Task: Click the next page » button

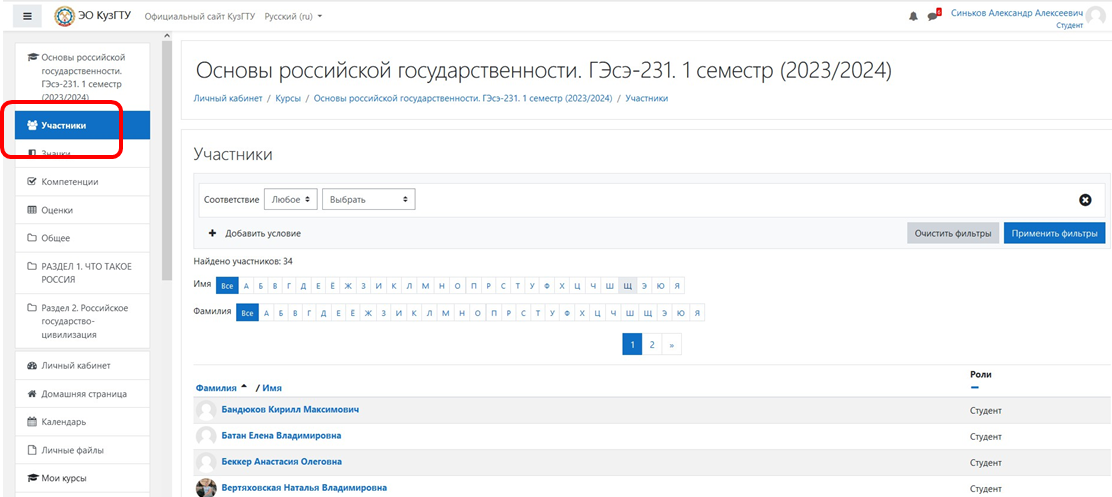Action: coord(671,345)
